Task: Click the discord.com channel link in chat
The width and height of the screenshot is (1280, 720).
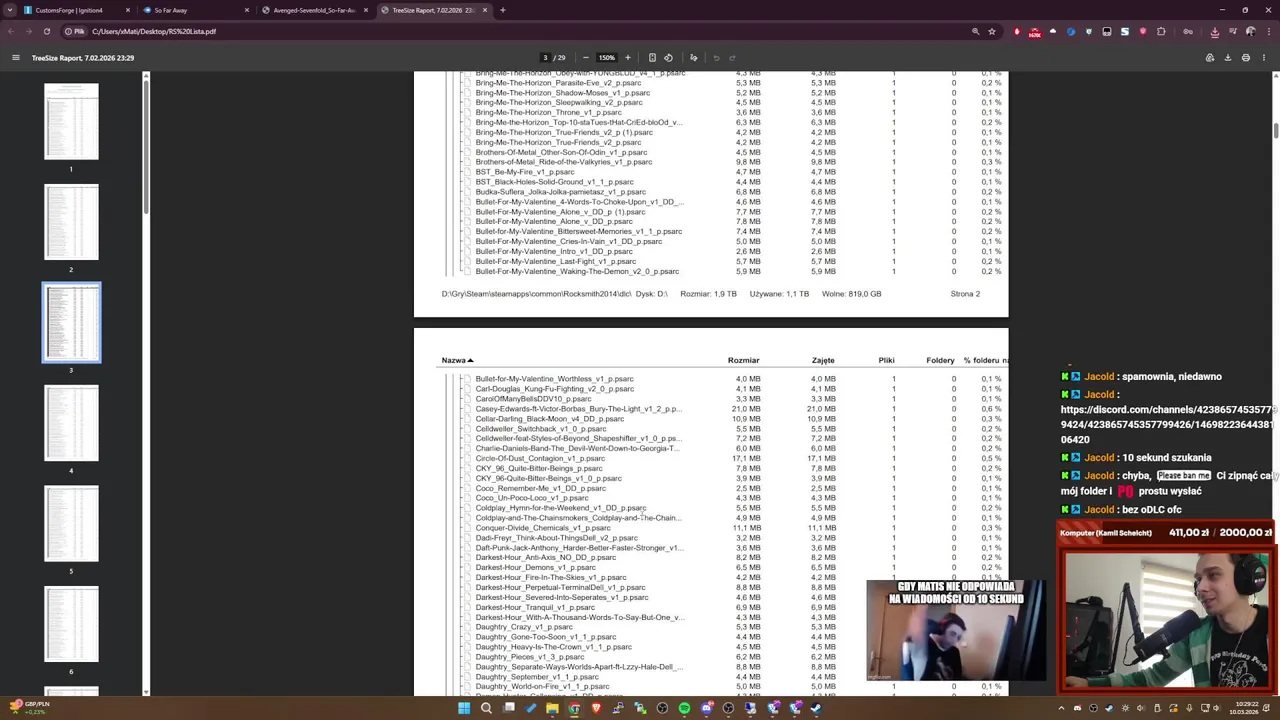Action: point(1168,424)
